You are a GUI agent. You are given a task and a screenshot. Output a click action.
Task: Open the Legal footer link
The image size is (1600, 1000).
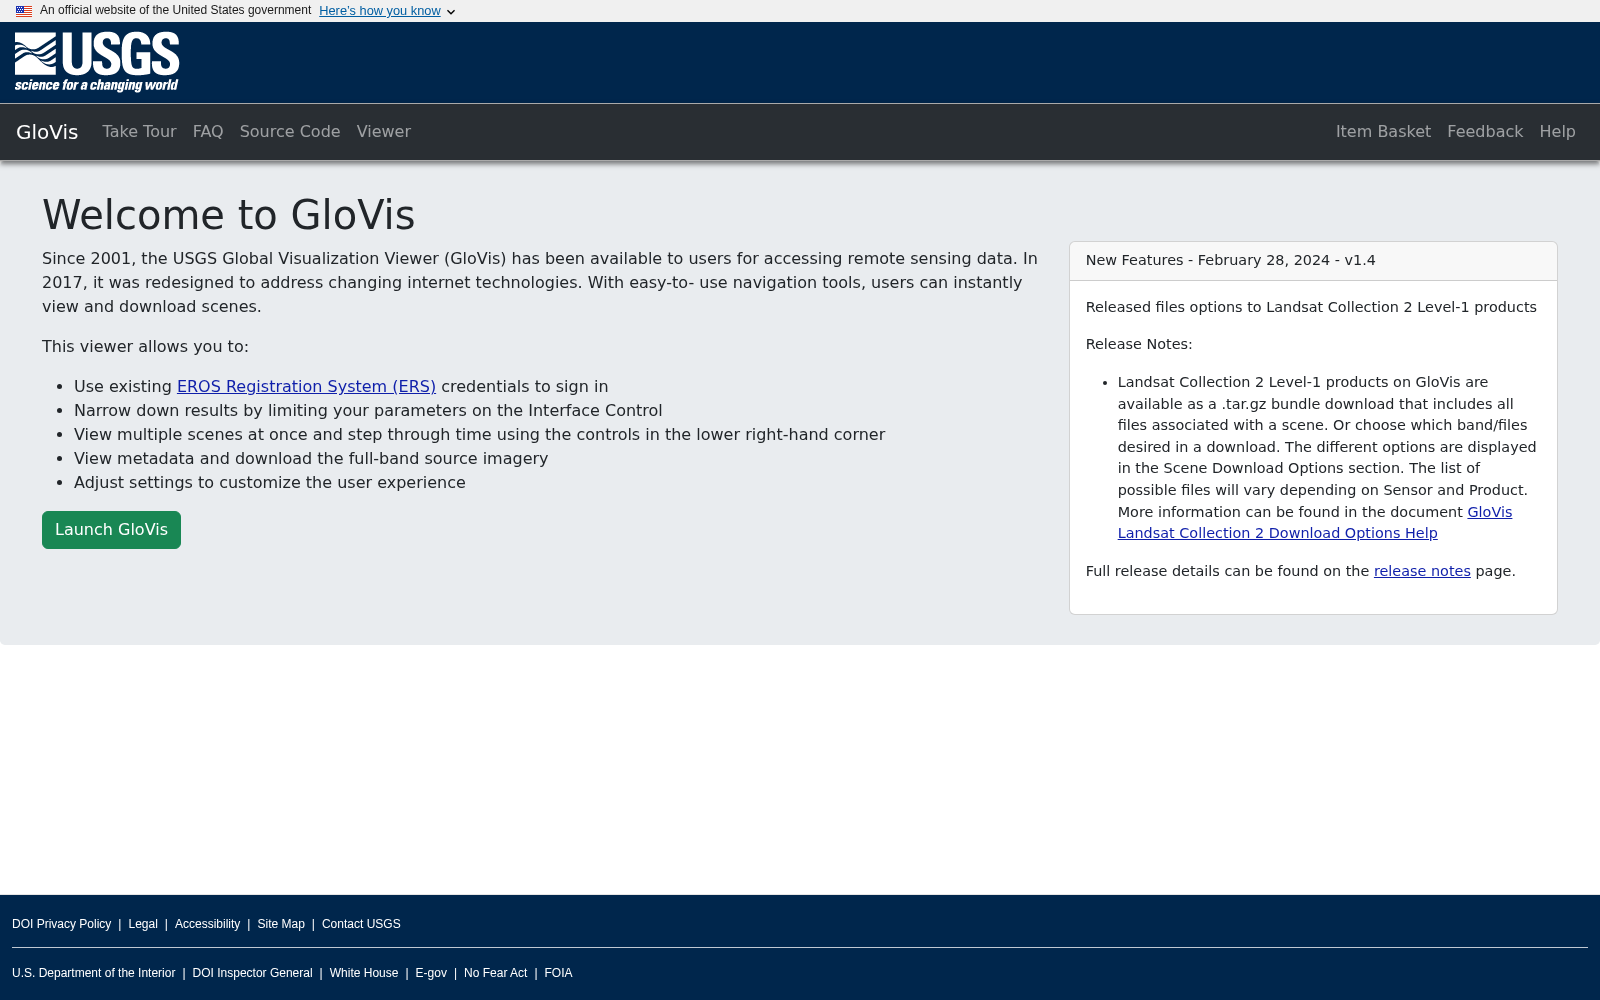pyautogui.click(x=143, y=924)
